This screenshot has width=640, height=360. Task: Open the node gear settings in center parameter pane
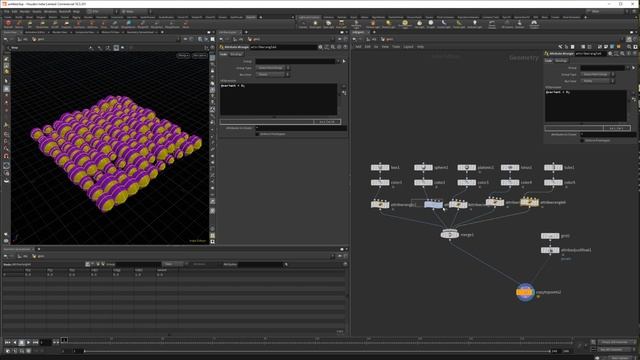coord(320,47)
